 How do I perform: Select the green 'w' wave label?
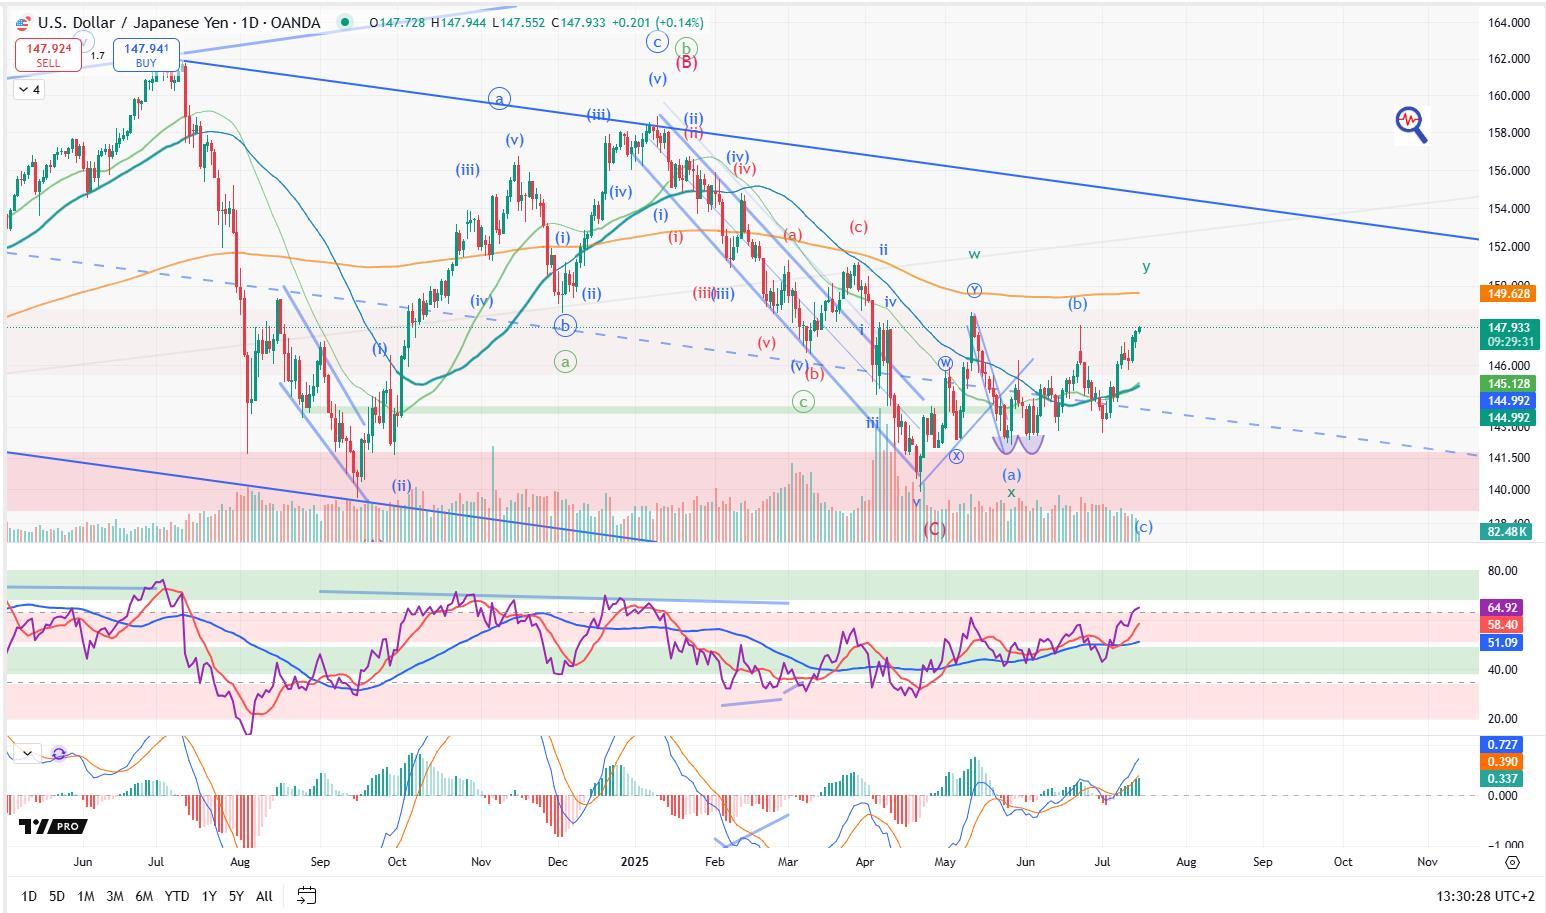click(974, 255)
